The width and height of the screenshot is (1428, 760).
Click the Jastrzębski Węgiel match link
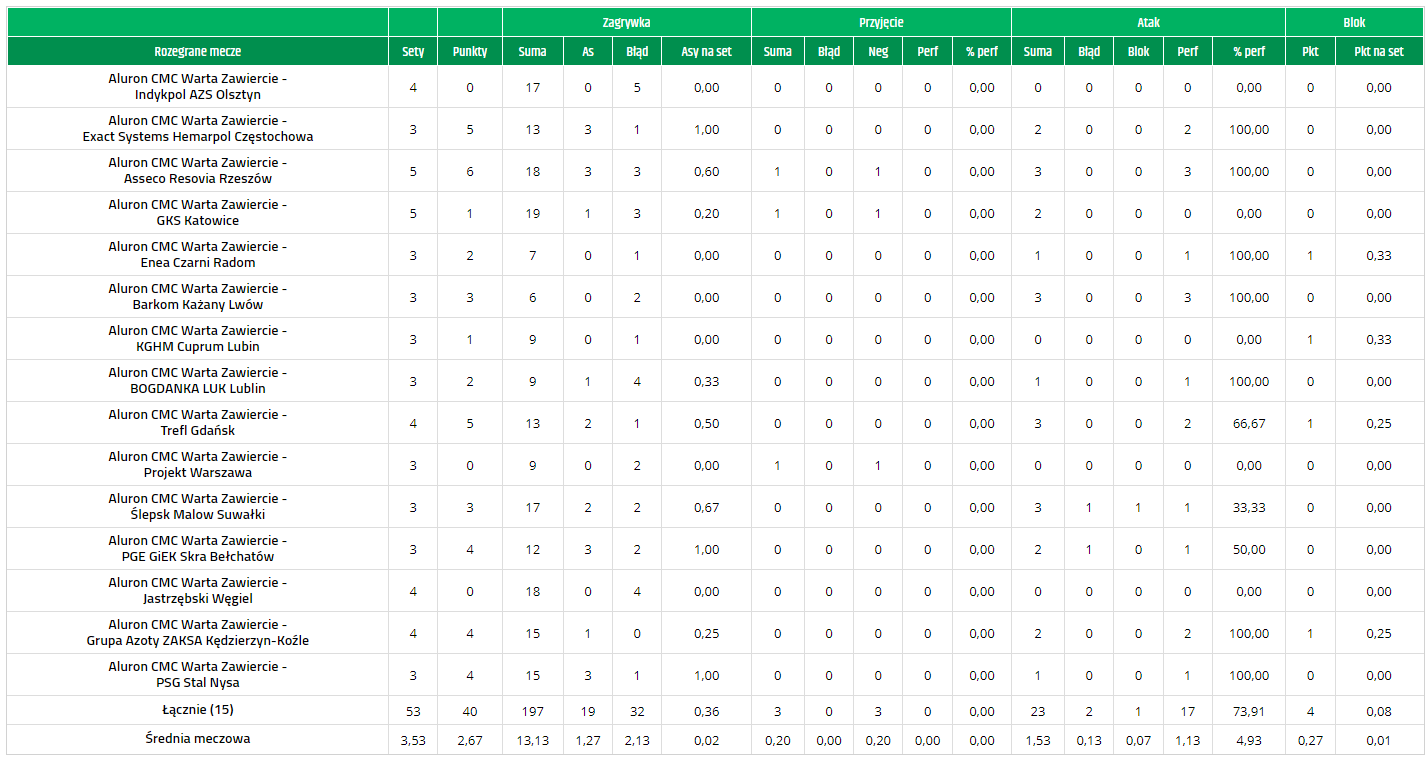click(198, 591)
